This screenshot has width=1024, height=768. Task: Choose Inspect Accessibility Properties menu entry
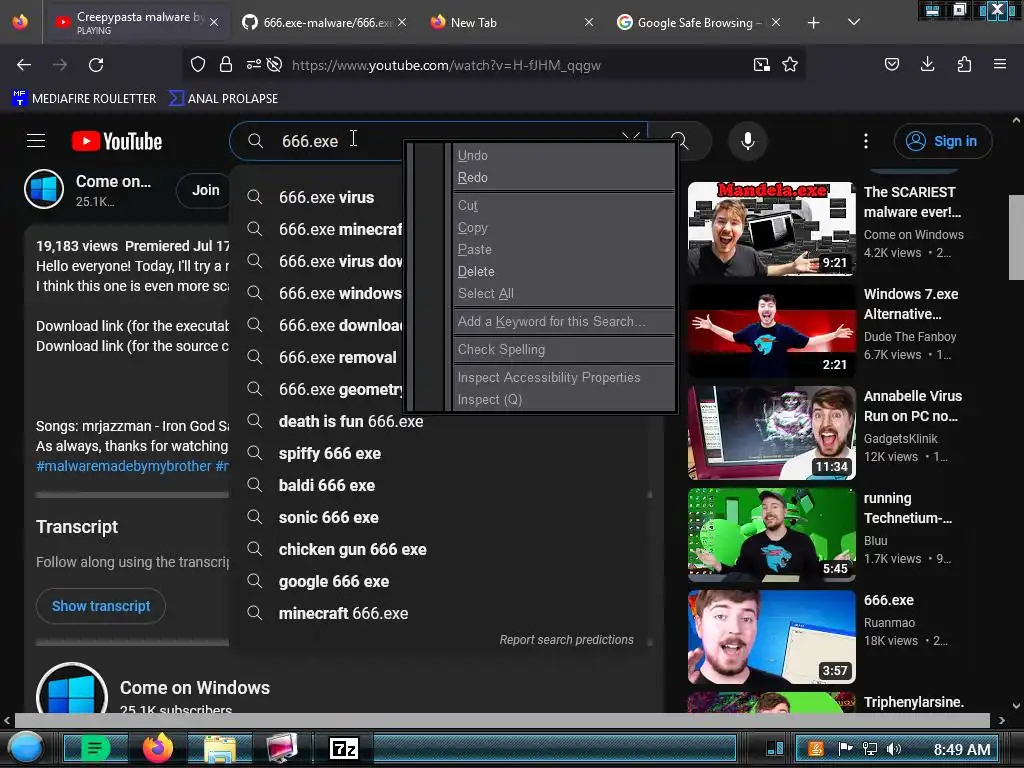coord(563,377)
